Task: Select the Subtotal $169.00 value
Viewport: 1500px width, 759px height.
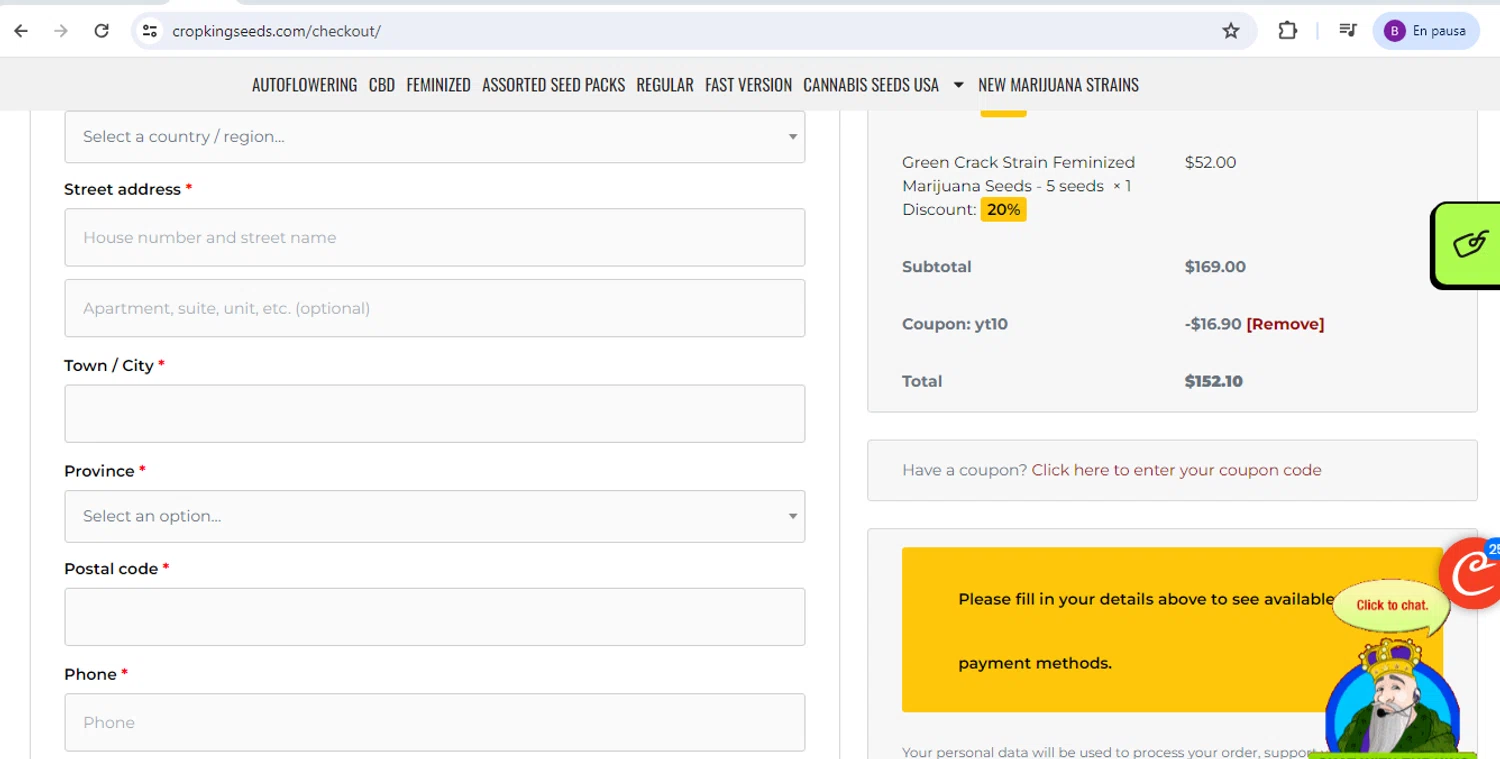Action: [1215, 267]
